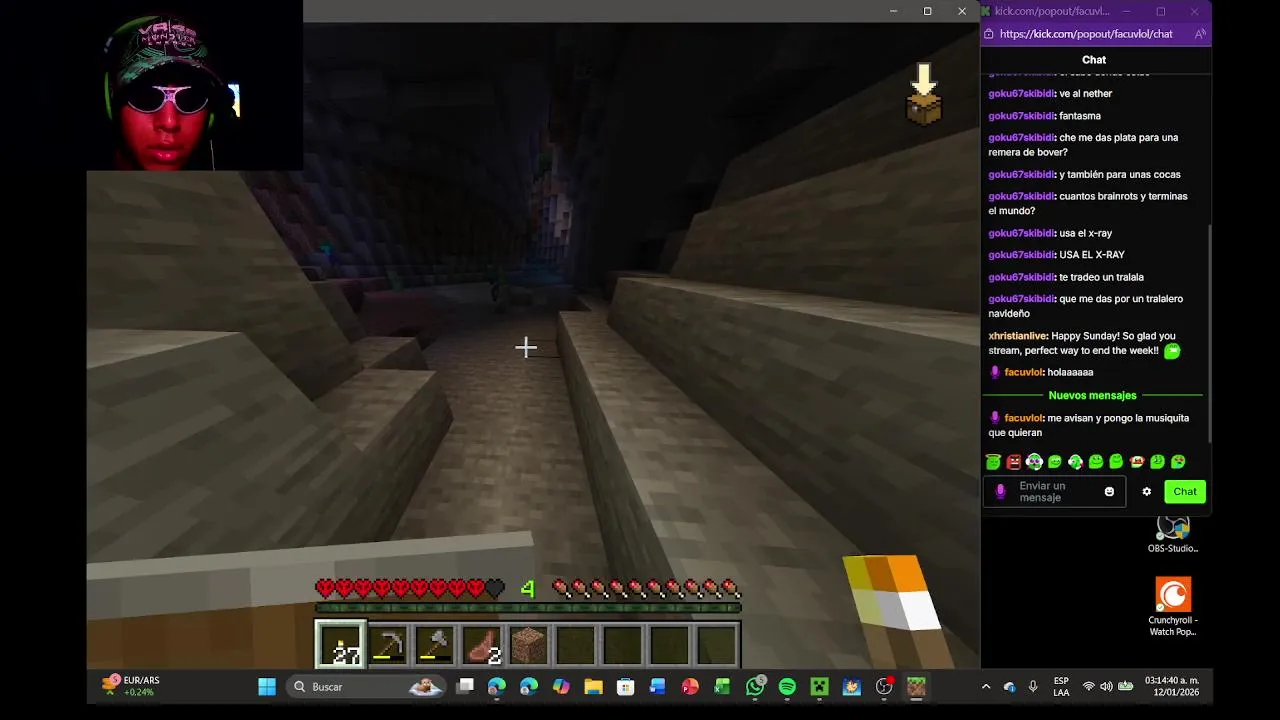Viewport: 1280px width, 720px height.
Task: Click the Windows Start button
Action: point(267,687)
